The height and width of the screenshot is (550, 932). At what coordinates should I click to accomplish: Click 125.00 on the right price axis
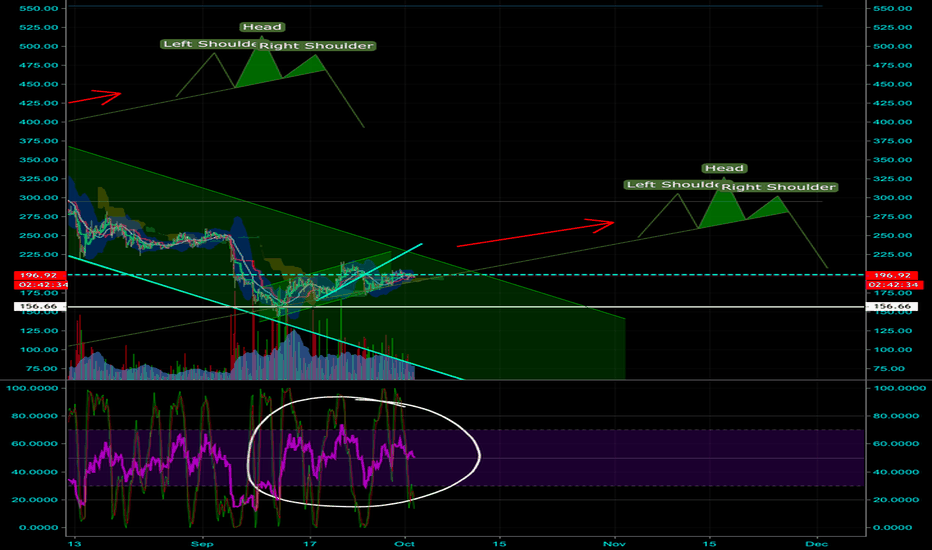(x=892, y=331)
